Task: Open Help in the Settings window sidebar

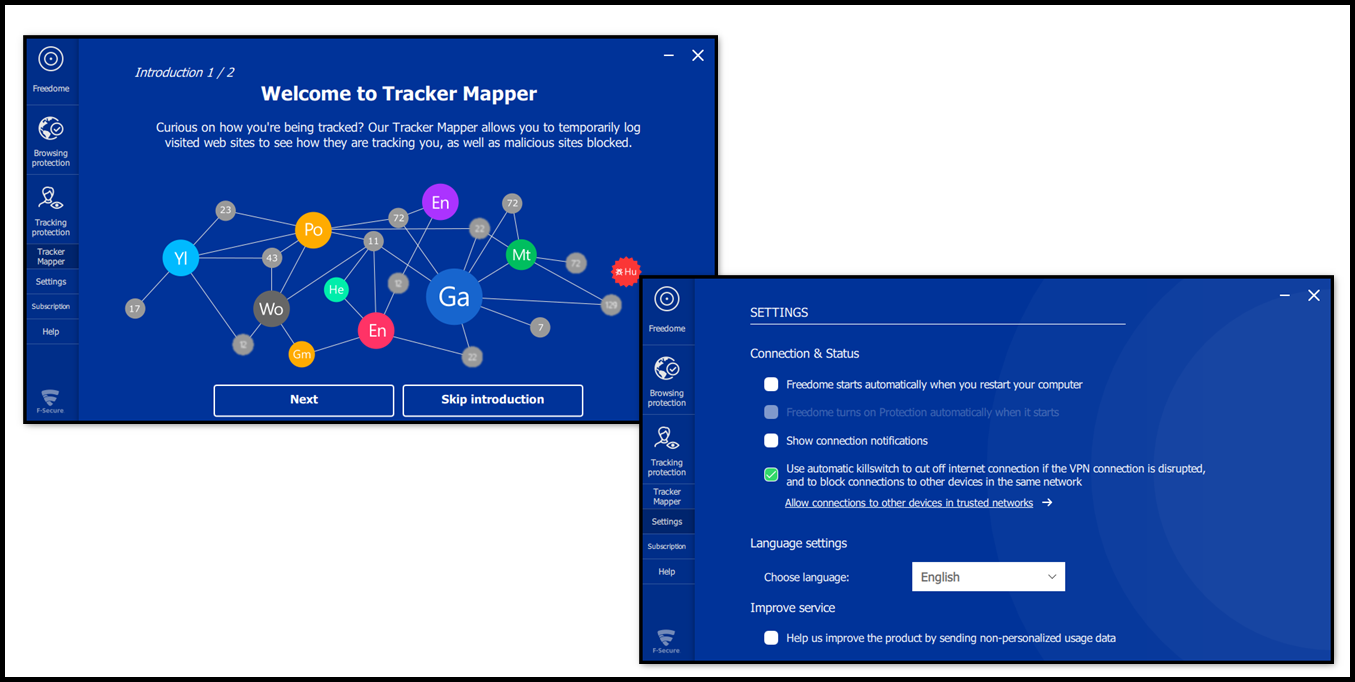Action: pos(667,572)
